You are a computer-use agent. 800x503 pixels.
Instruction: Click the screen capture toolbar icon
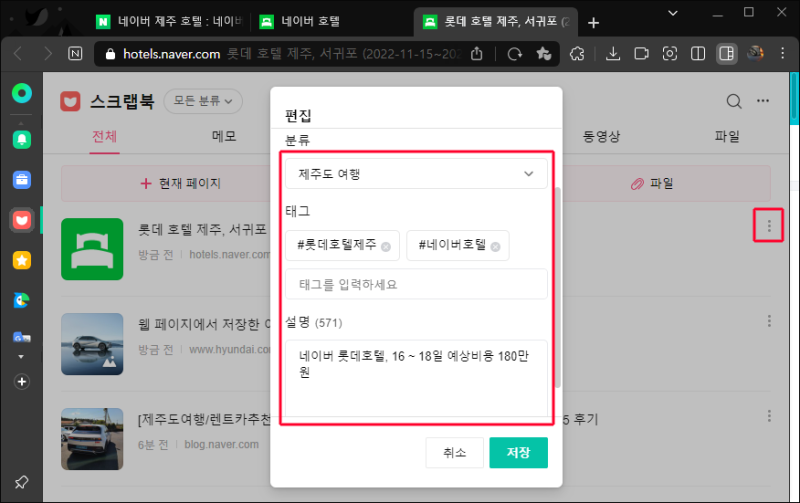(670, 54)
